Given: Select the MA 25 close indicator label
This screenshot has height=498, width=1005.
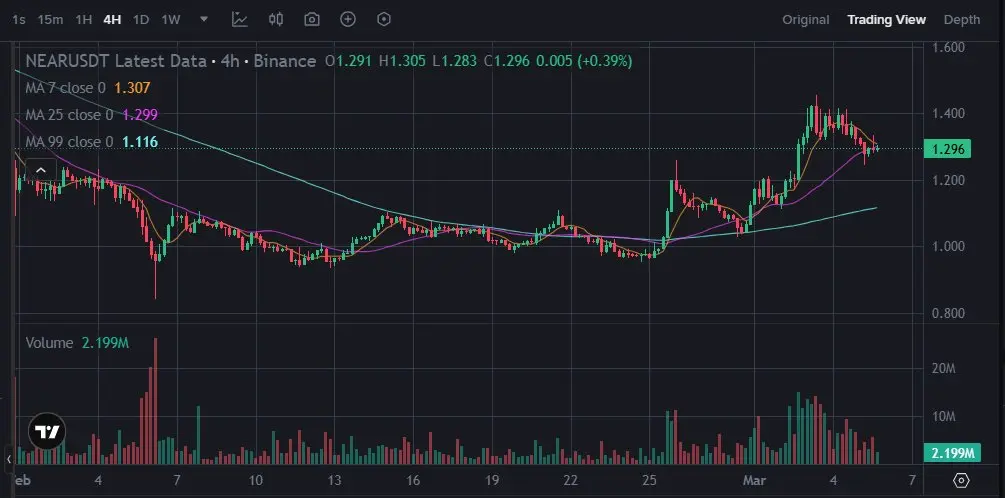Looking at the screenshot, I should click(x=69, y=115).
